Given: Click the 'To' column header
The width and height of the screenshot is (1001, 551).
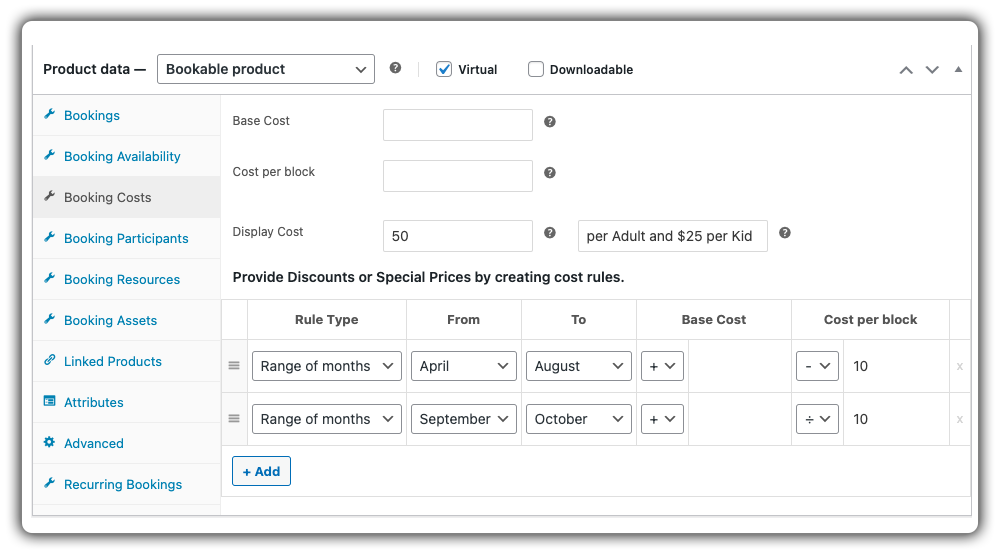Looking at the screenshot, I should point(578,319).
